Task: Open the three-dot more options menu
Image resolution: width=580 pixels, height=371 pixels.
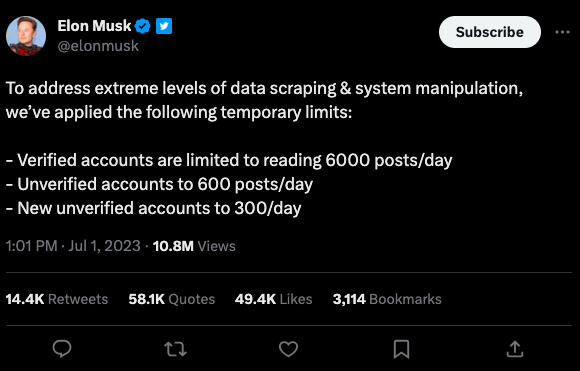Action: click(562, 32)
